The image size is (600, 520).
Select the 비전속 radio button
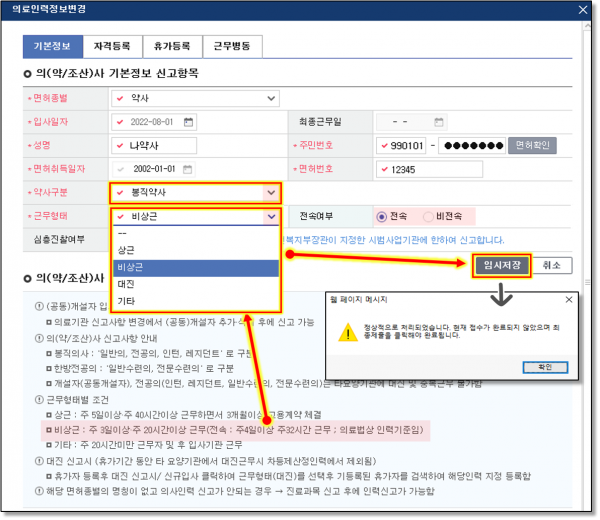[429, 216]
